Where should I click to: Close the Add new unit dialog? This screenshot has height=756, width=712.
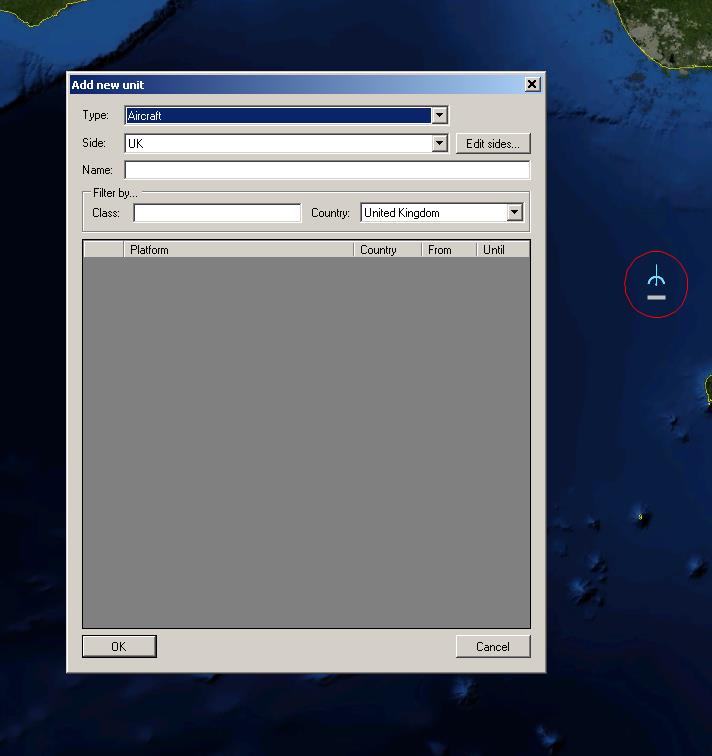coord(532,84)
